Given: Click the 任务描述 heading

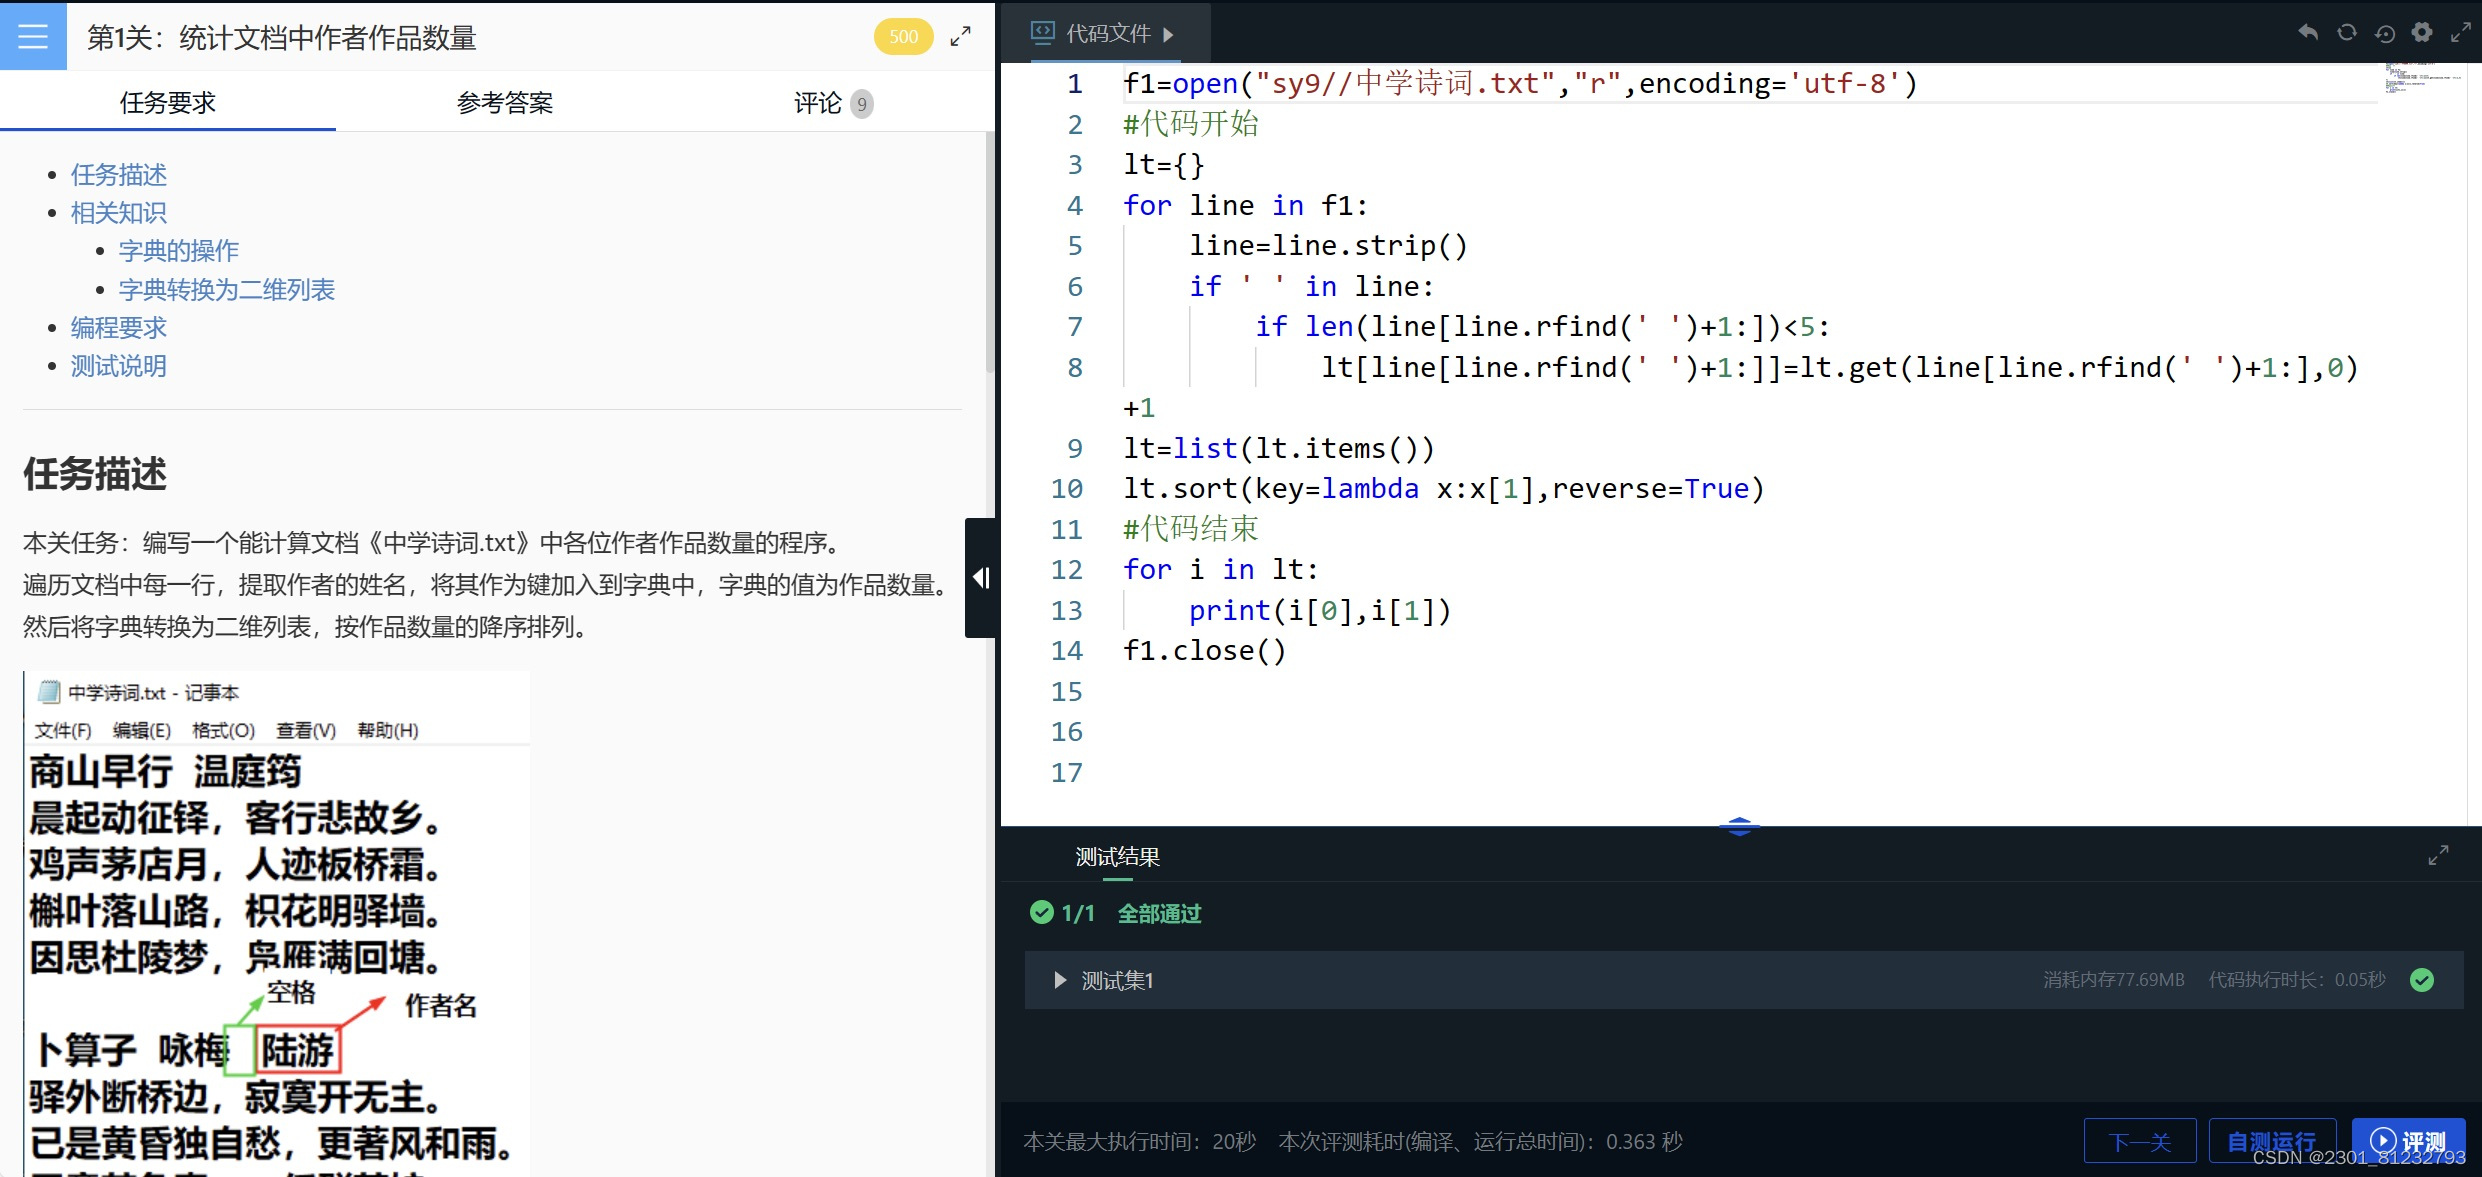Looking at the screenshot, I should tap(95, 474).
